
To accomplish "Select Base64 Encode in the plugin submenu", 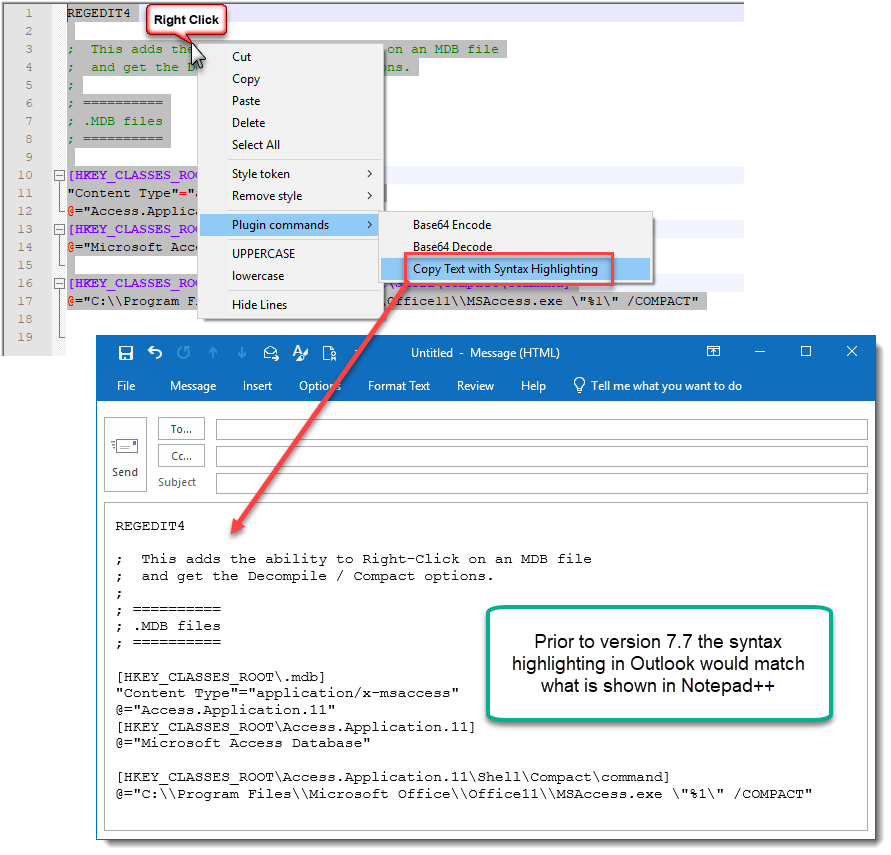I will 515,225.
